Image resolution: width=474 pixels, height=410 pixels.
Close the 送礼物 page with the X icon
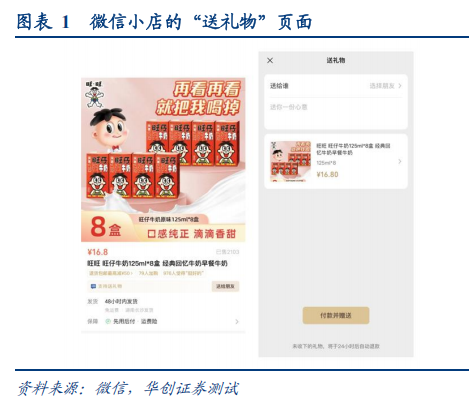pyautogui.click(x=270, y=60)
